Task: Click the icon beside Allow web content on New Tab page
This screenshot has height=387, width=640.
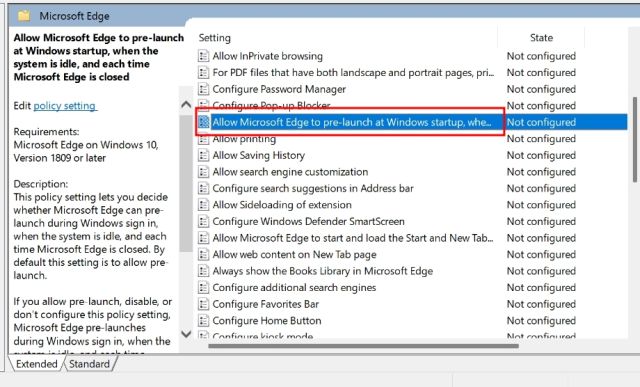Action: click(203, 254)
